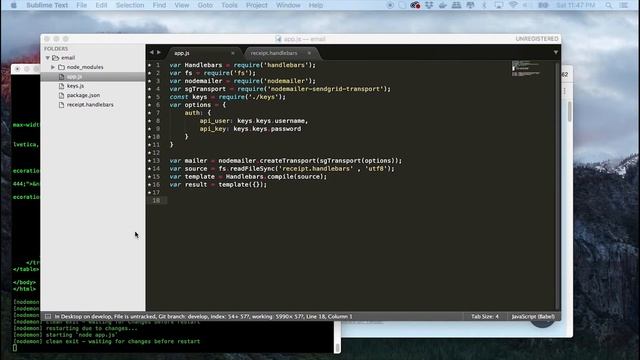640x360 pixels.
Task: Open the Find menu
Action: [159, 5]
